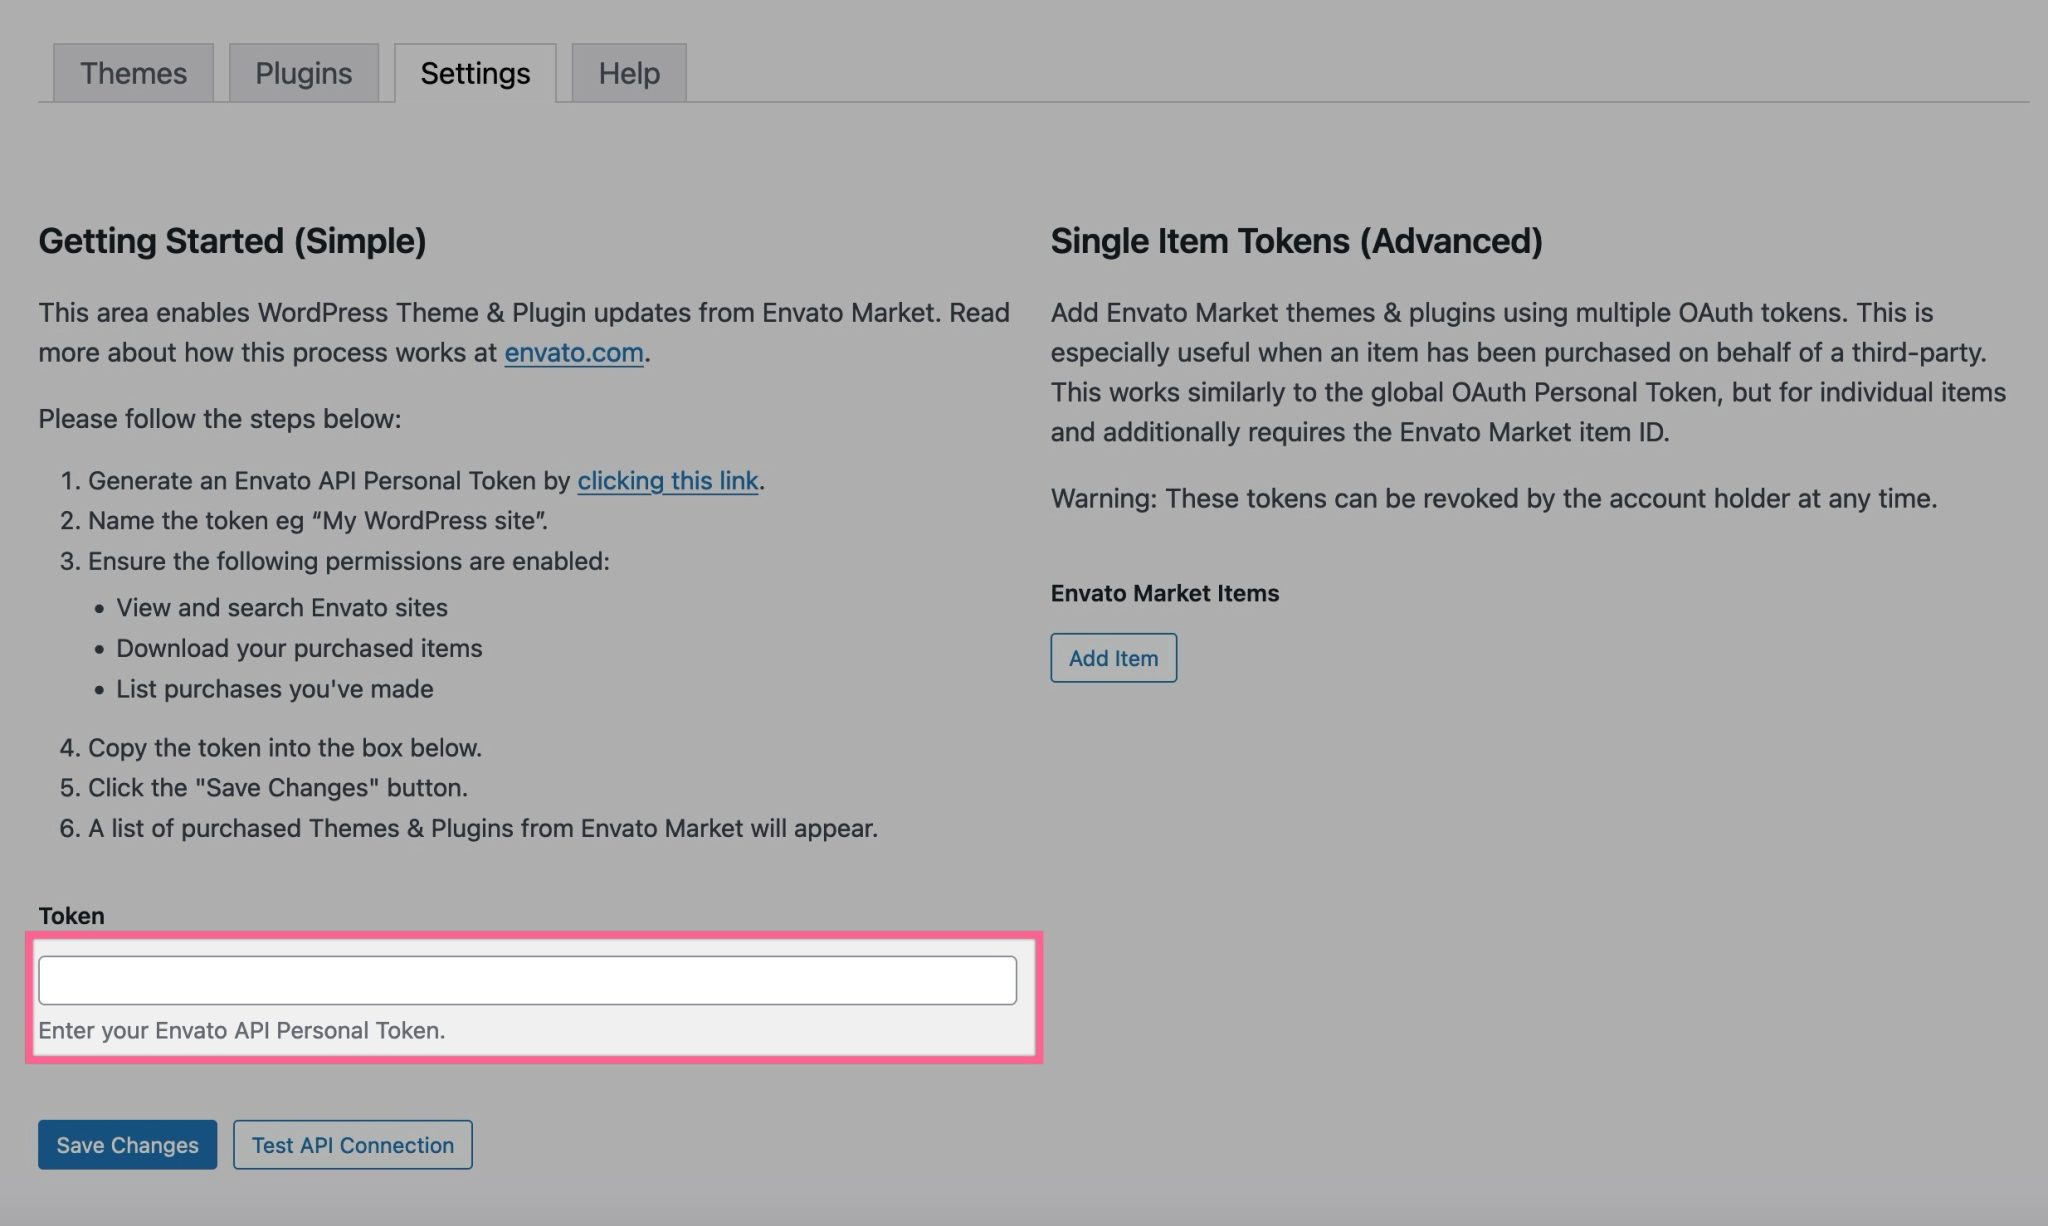Viewport: 2048px width, 1226px height.
Task: Click into the Token input field
Action: click(527, 980)
